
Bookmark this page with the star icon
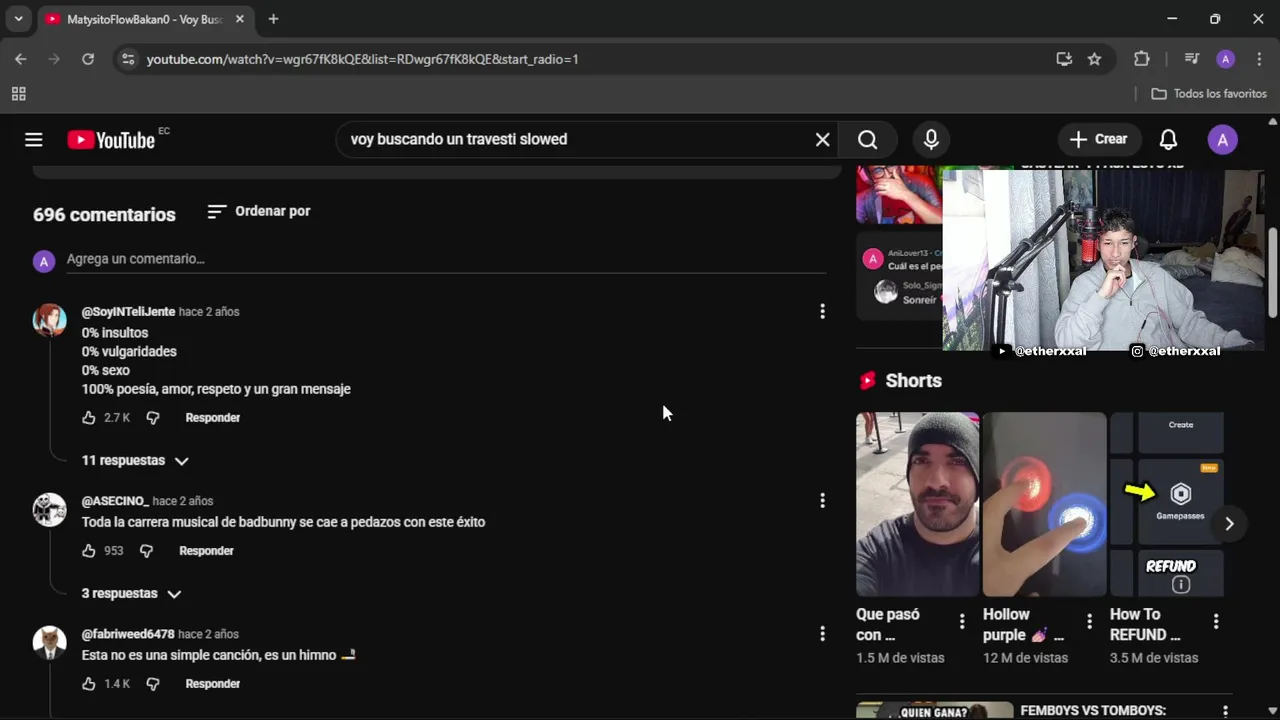click(1094, 59)
